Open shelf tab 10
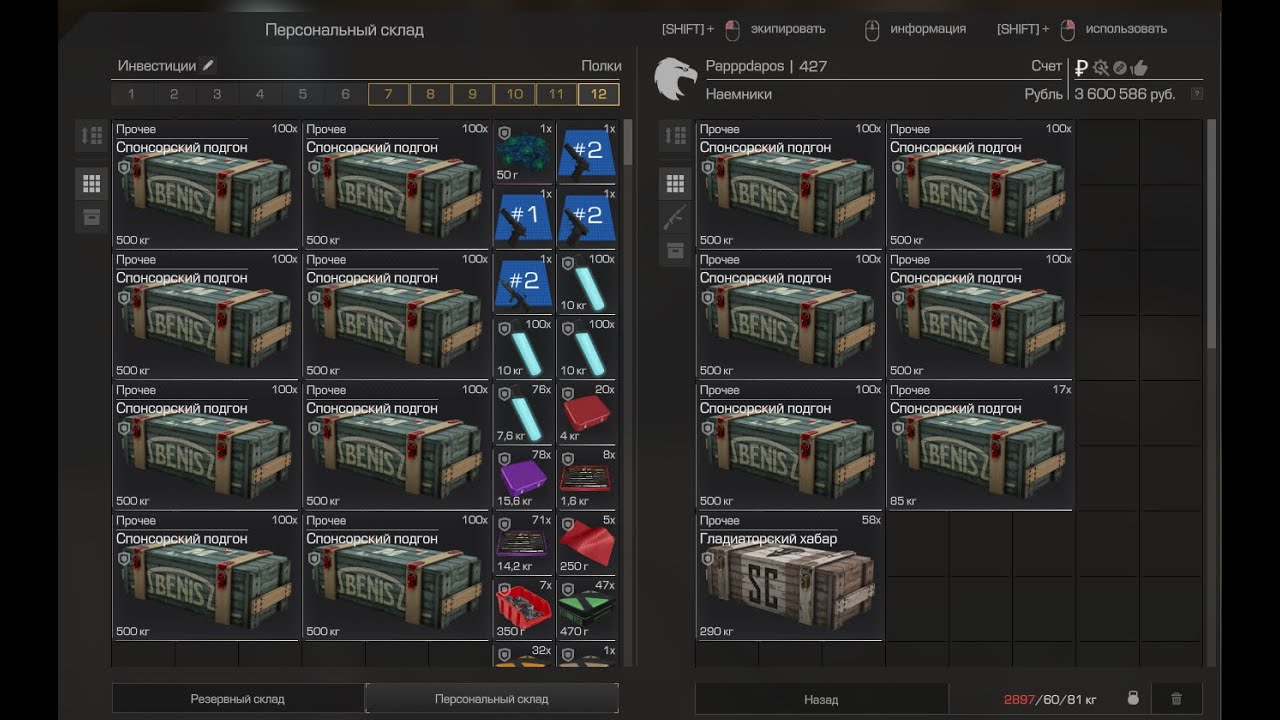This screenshot has width=1280, height=720. click(x=514, y=94)
